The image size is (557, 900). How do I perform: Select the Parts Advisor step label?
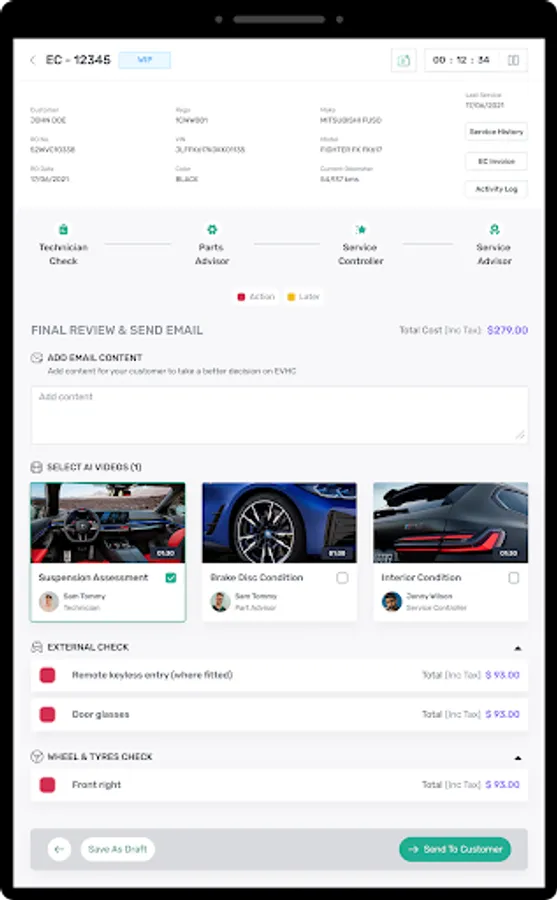[x=212, y=254]
